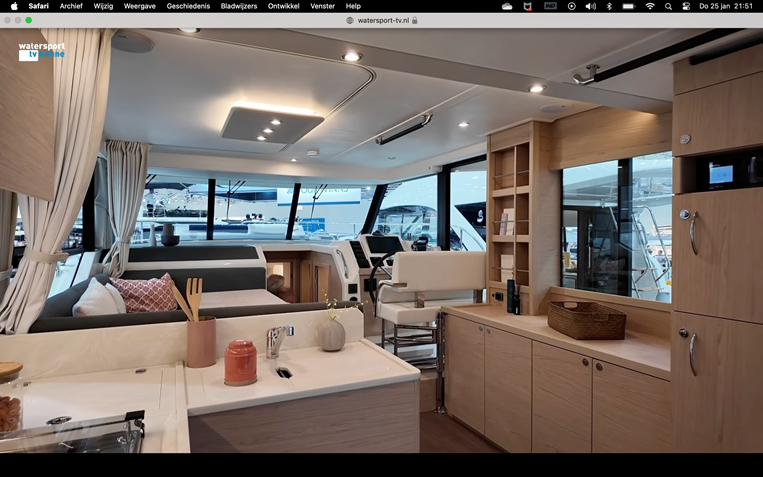Open the Ontwikkel menu
This screenshot has height=477, width=763.
pyautogui.click(x=284, y=6)
